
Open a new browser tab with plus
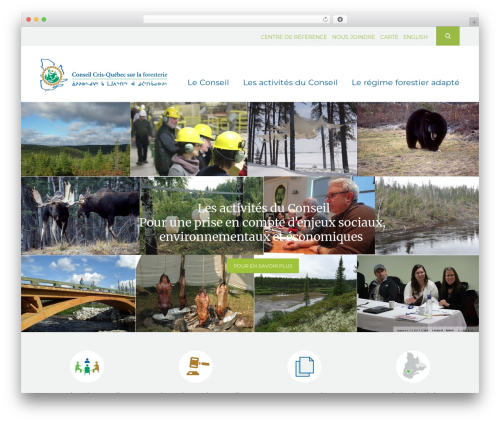(x=474, y=22)
